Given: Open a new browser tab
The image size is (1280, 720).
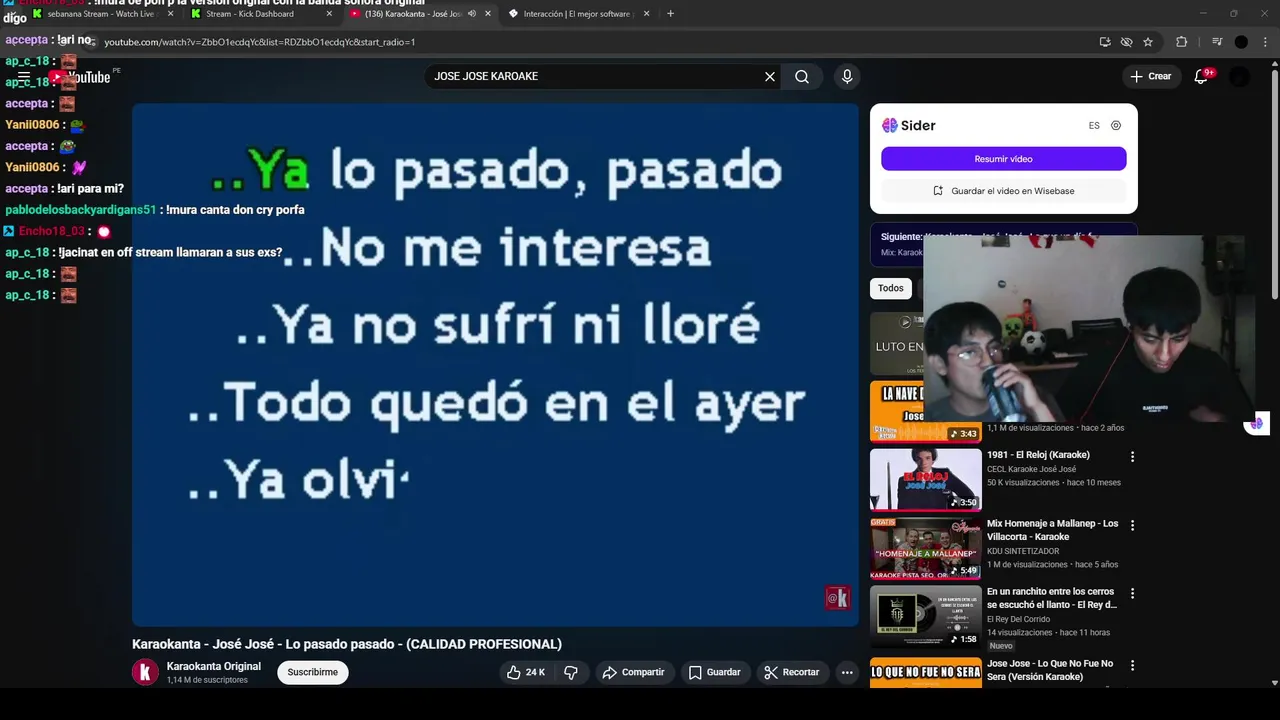Looking at the screenshot, I should click(670, 14).
